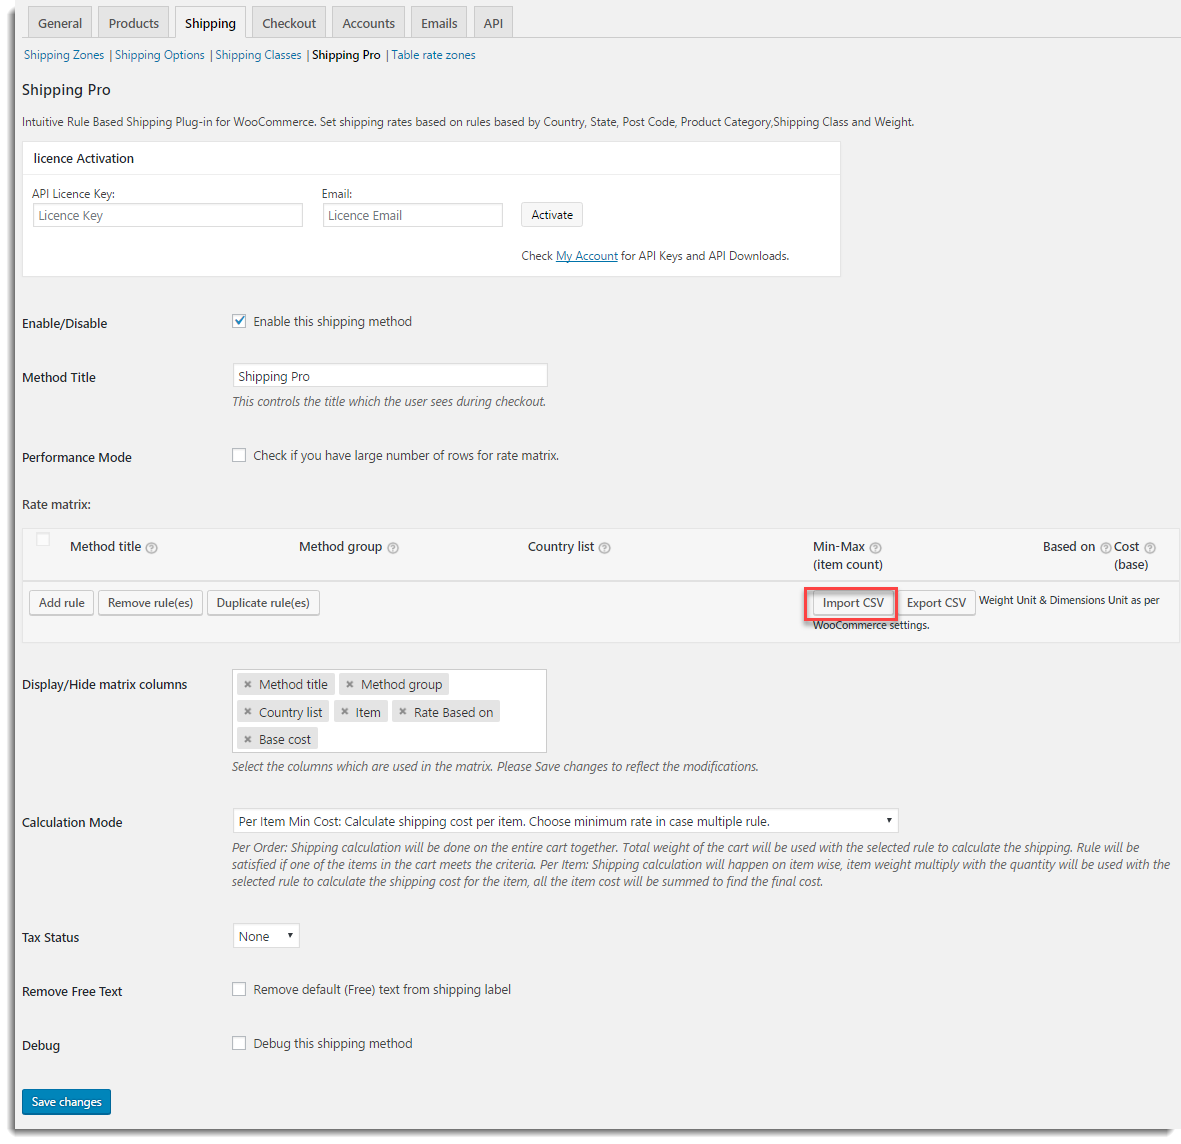Remove Method group tag from matrix columns
Screen dimensions: 1181x1144
pyautogui.click(x=349, y=684)
